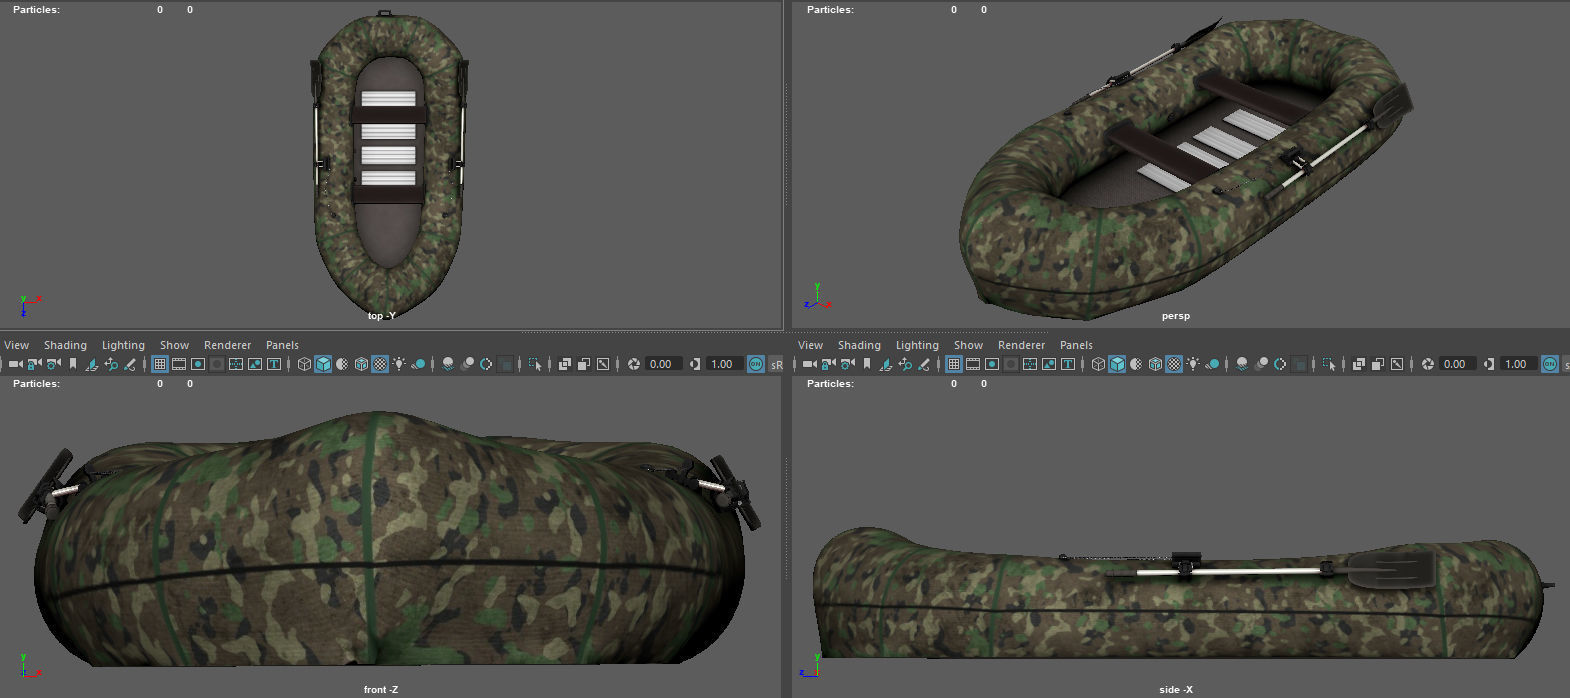1570x698 pixels.
Task: Toggle Isolate Select in side view toolbar
Action: click(1329, 364)
